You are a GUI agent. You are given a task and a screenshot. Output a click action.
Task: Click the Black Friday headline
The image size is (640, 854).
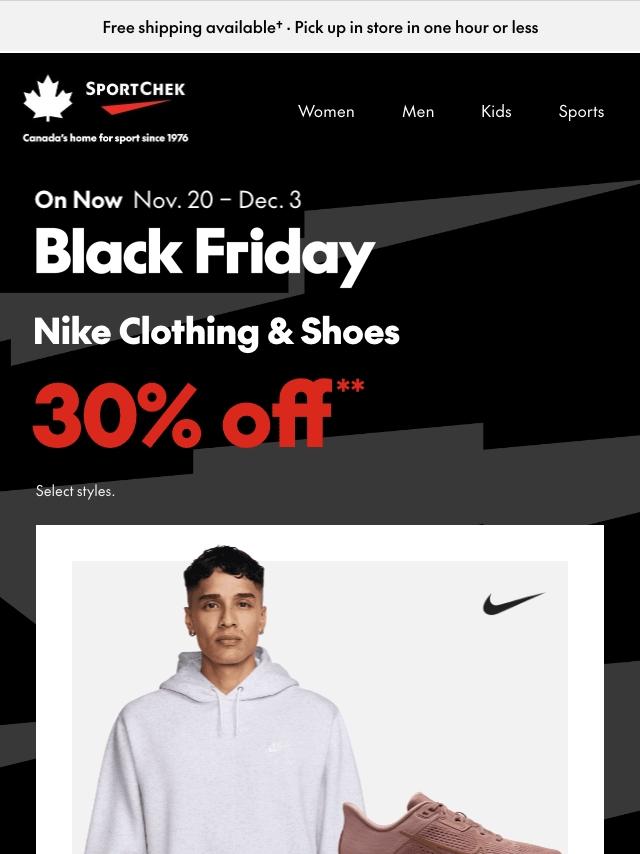tap(205, 254)
